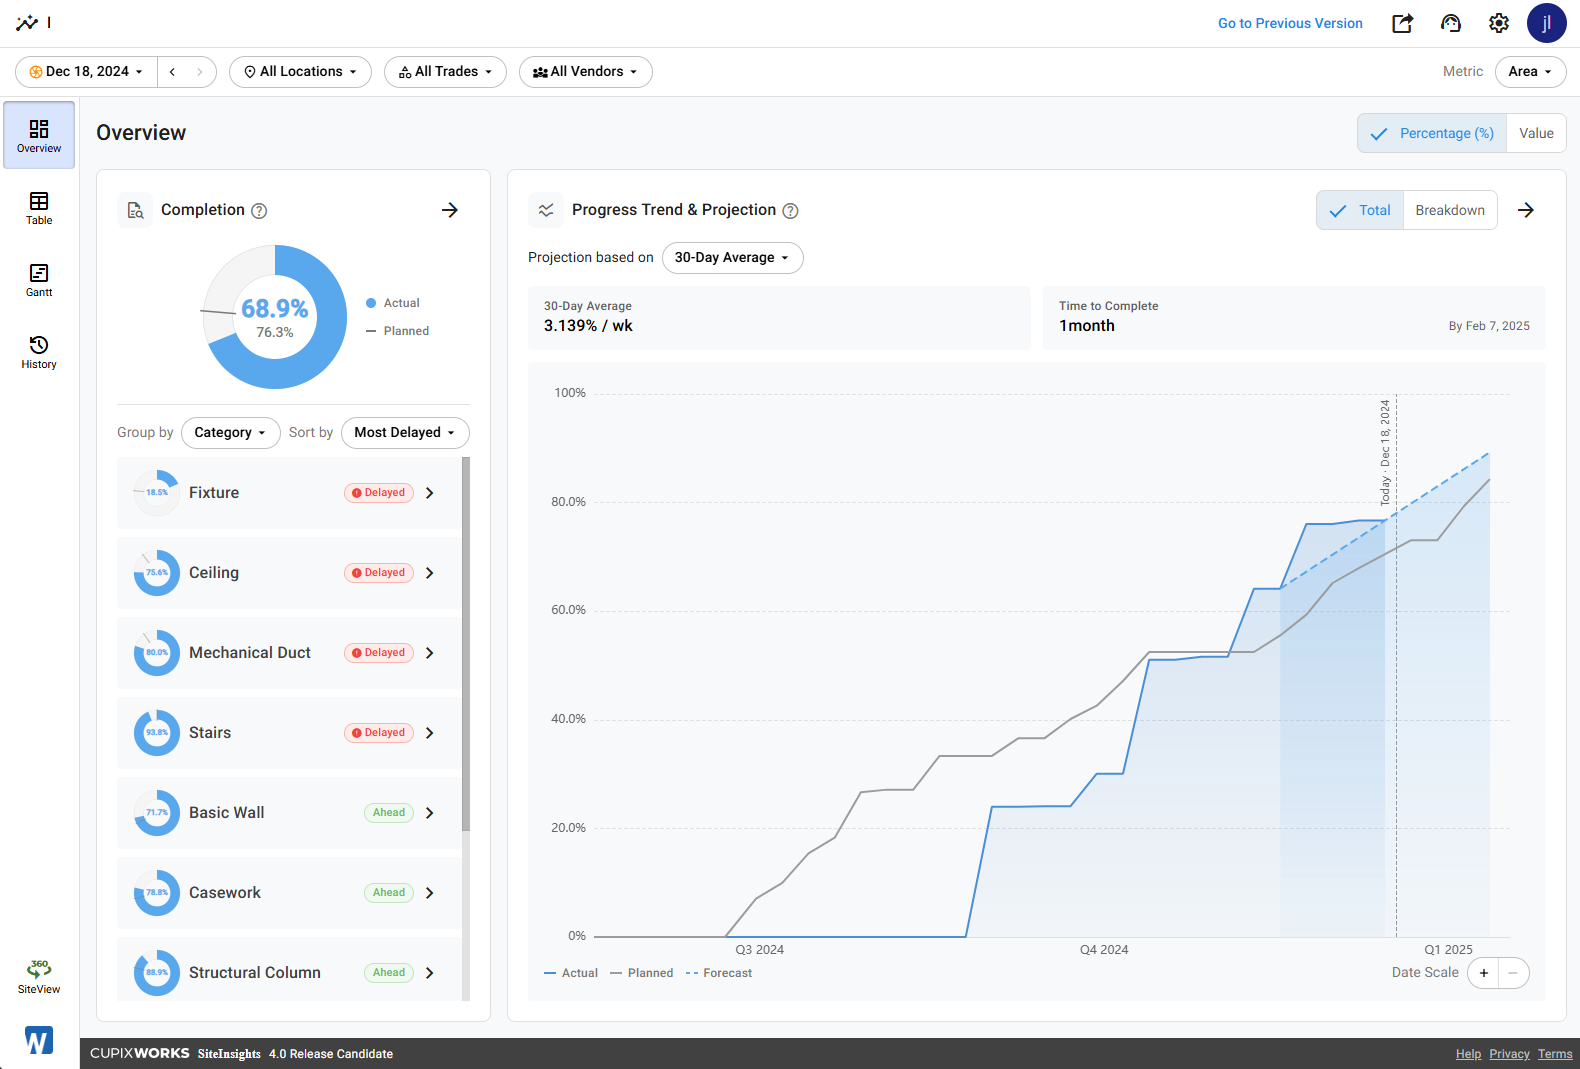Select Total chart mode

[1360, 210]
